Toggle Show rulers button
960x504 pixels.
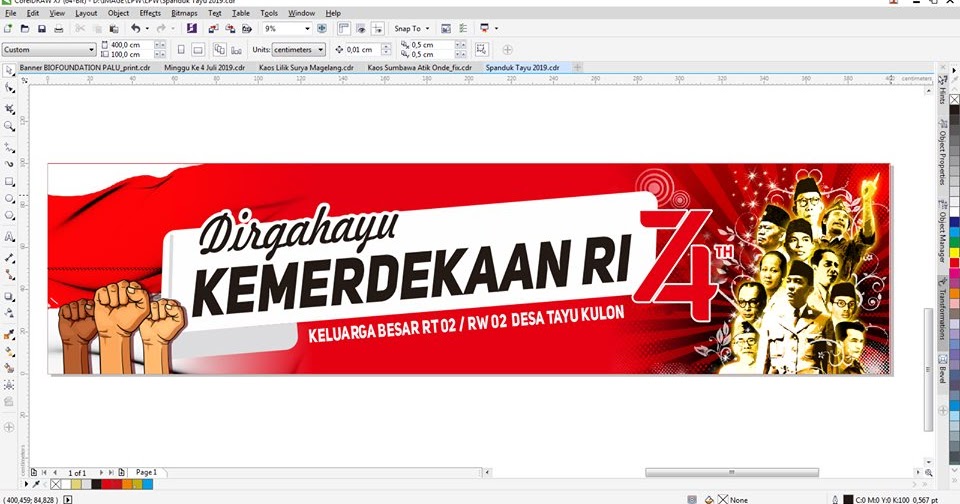tap(343, 28)
